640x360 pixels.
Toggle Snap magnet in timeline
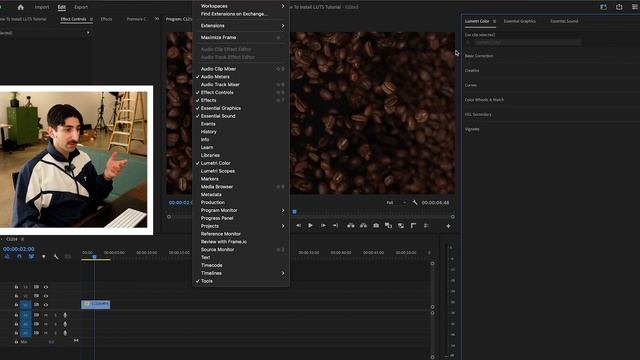pyautogui.click(x=19, y=257)
